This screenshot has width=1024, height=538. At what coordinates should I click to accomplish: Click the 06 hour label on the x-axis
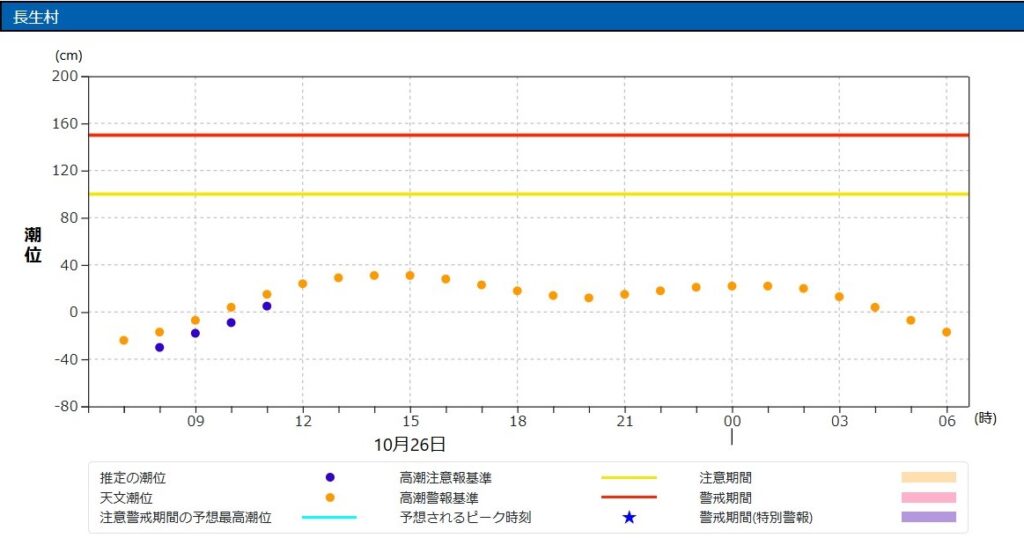pos(947,421)
